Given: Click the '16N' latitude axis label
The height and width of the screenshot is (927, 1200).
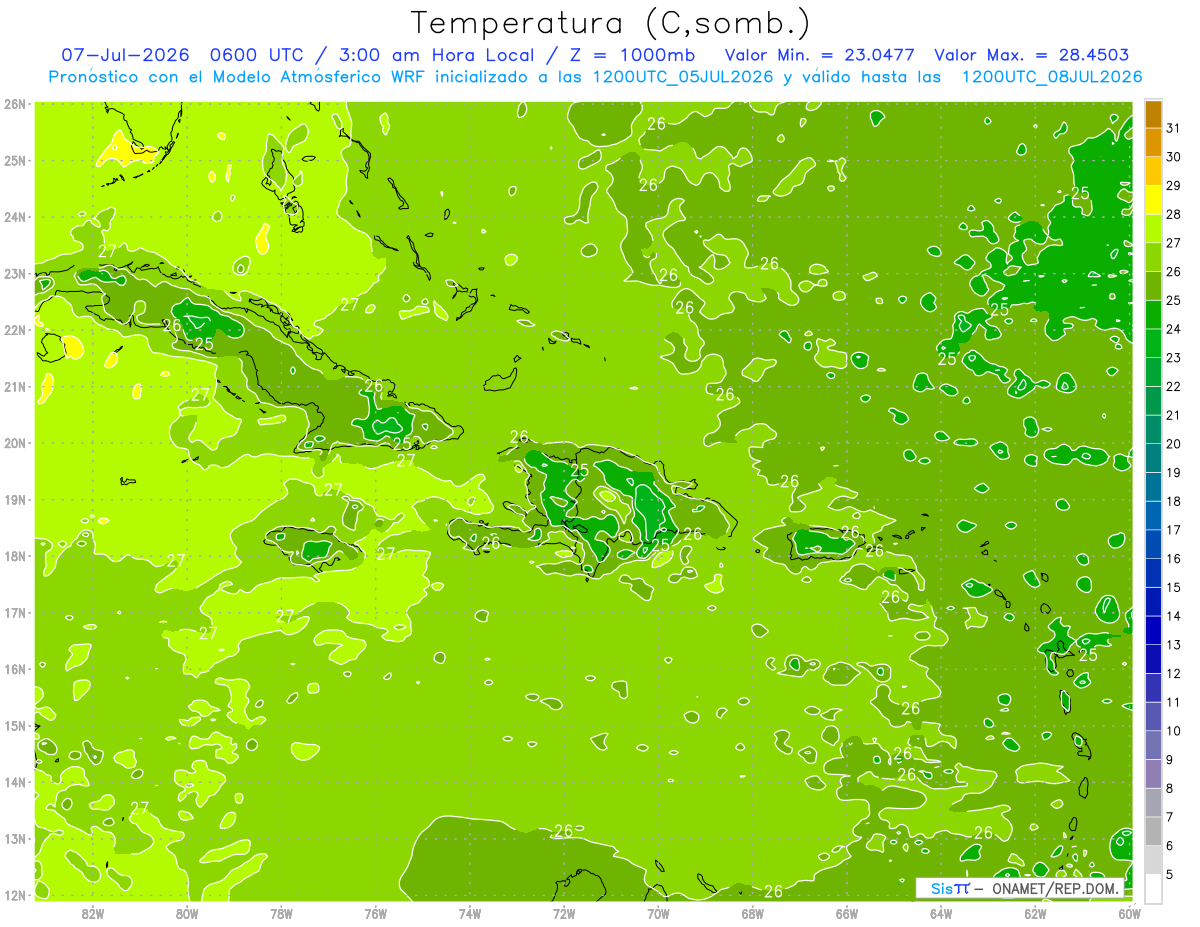Looking at the screenshot, I should (14, 669).
